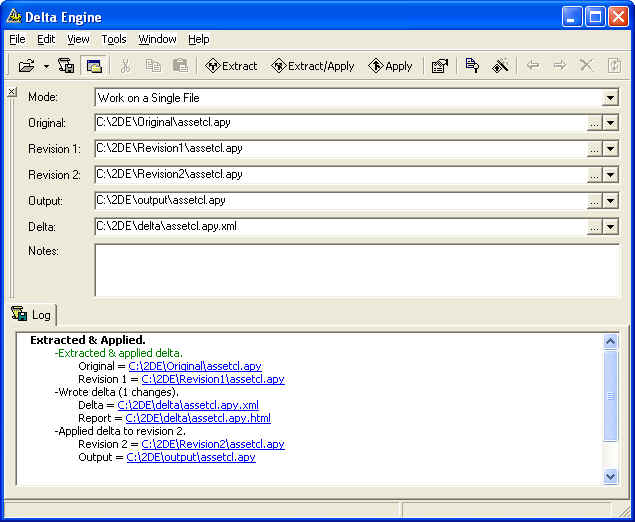
Task: Browse for Delta file with ellipsis
Action: 594,227
